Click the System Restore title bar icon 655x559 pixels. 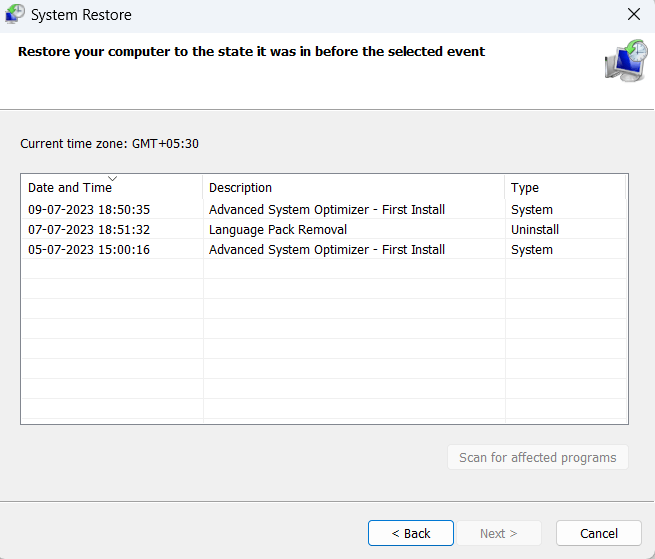pyautogui.click(x=16, y=15)
